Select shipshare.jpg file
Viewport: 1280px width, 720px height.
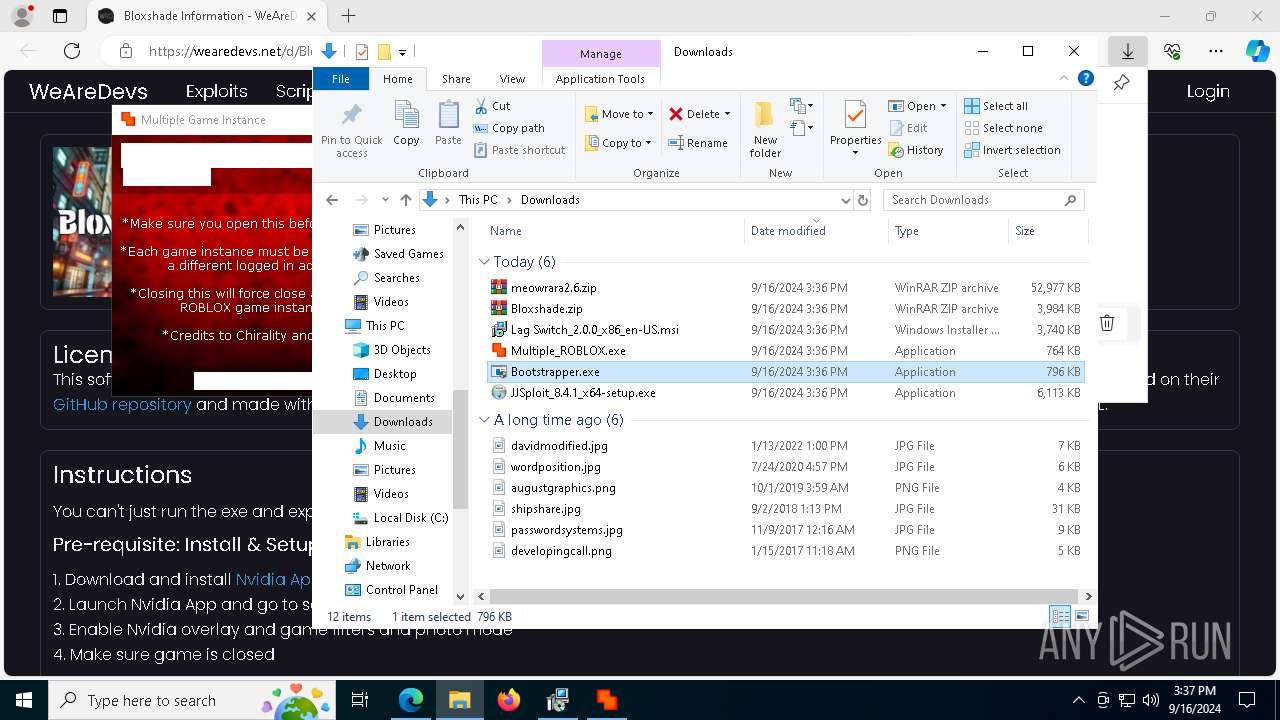point(545,509)
